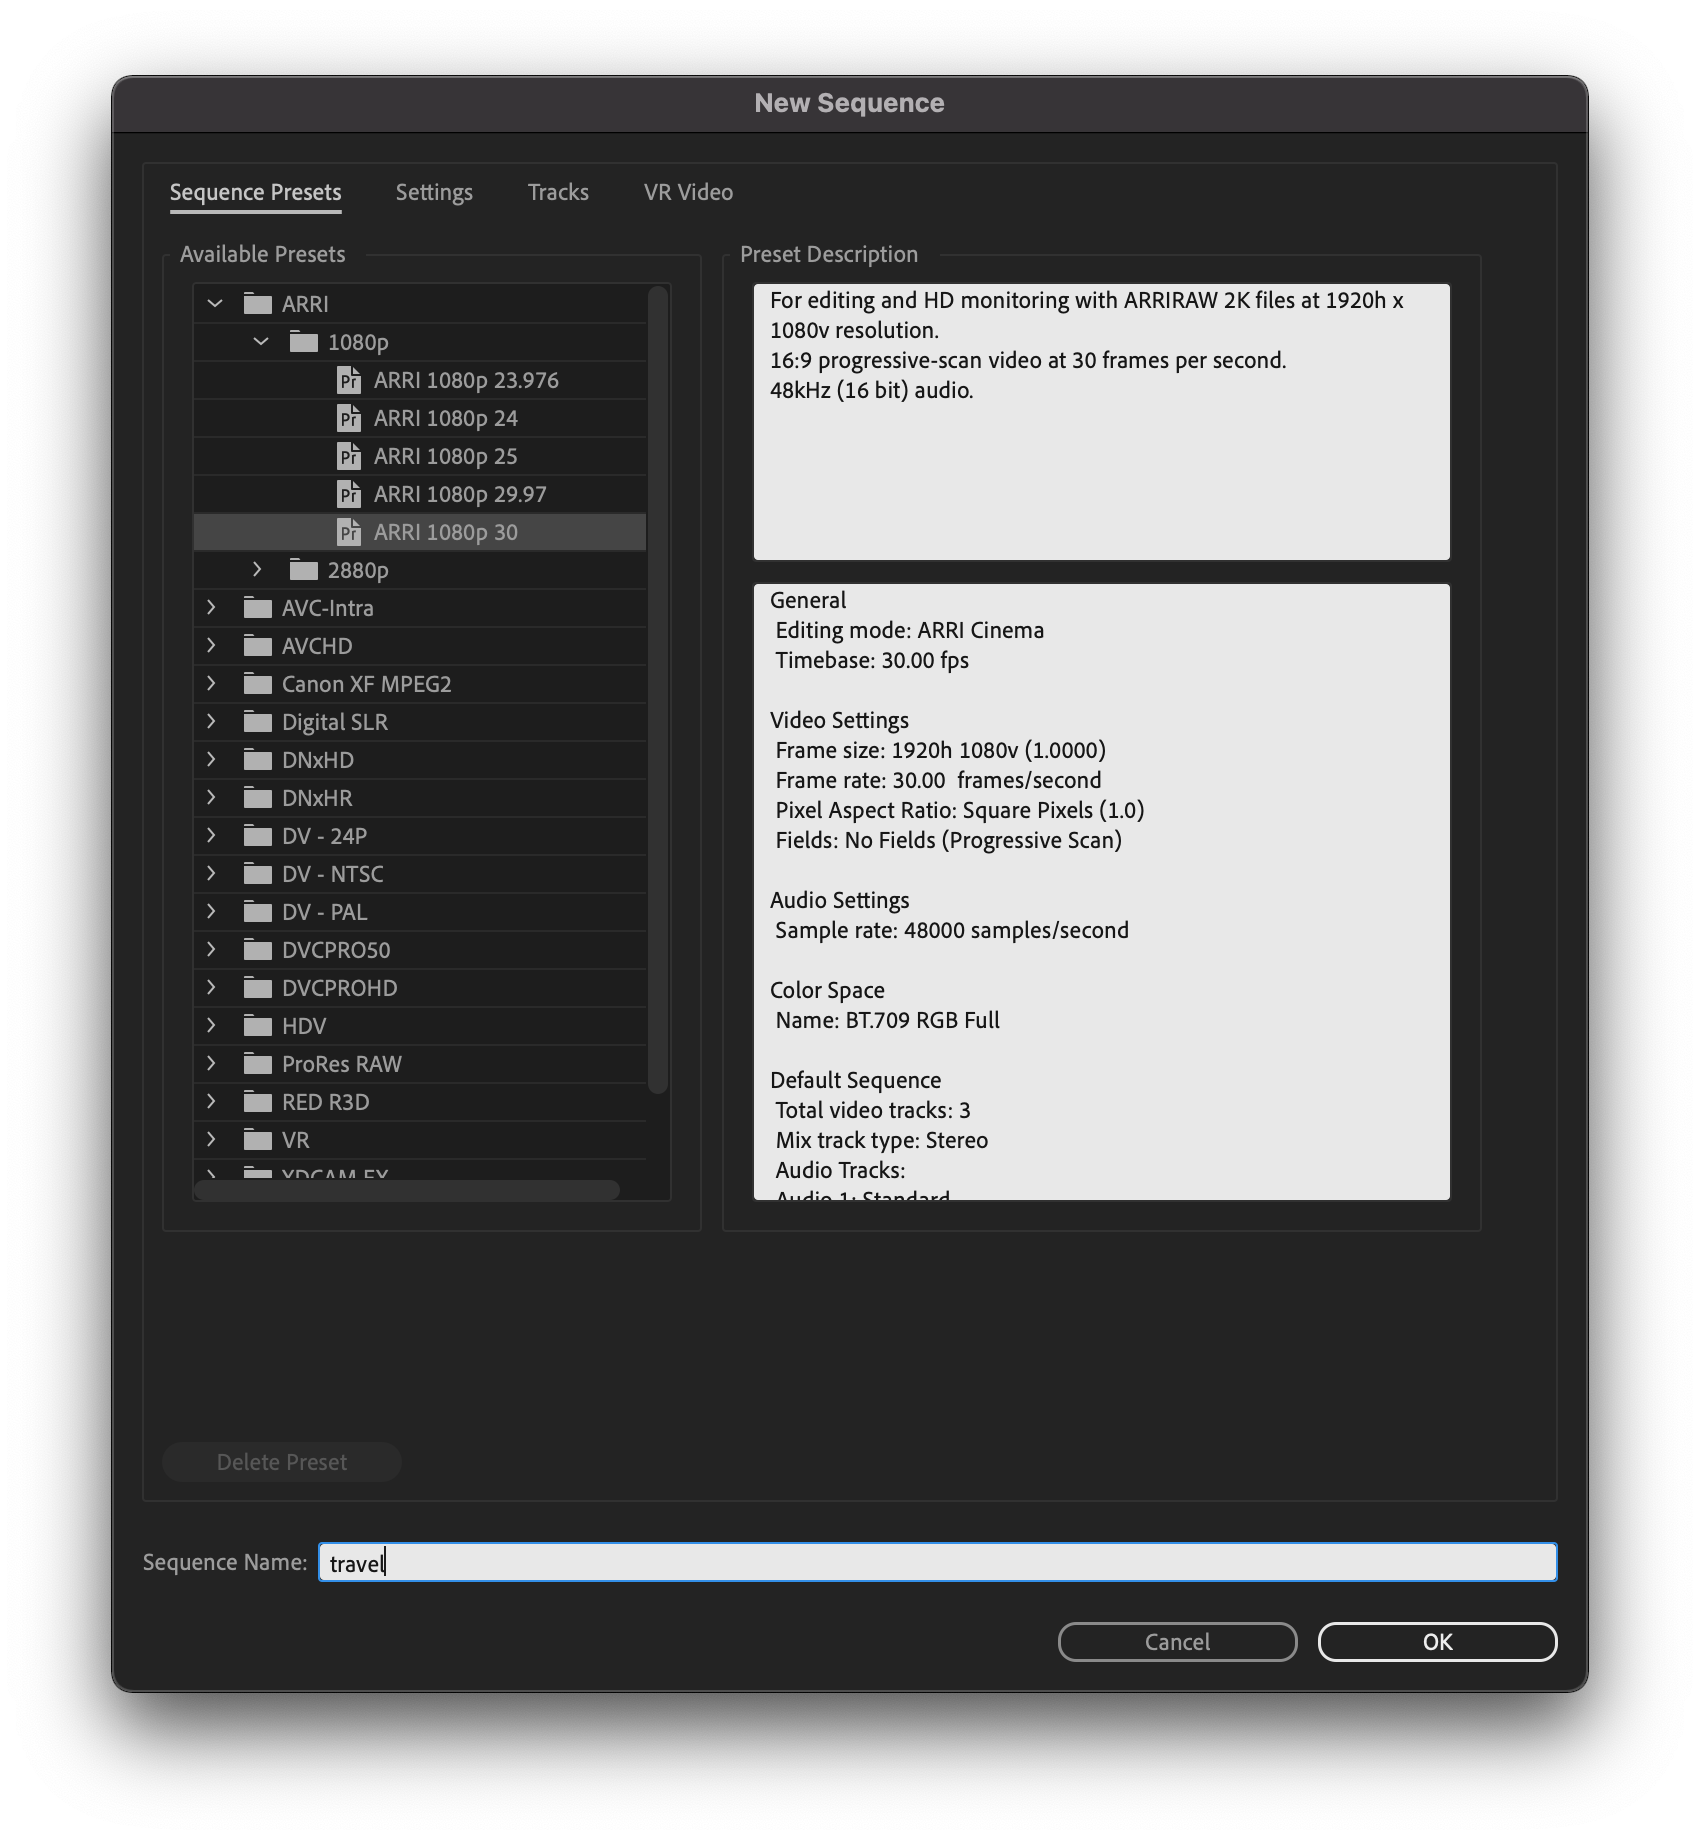The image size is (1700, 1840).
Task: Expand the DV - 24P presets chevron
Action: [x=211, y=835]
